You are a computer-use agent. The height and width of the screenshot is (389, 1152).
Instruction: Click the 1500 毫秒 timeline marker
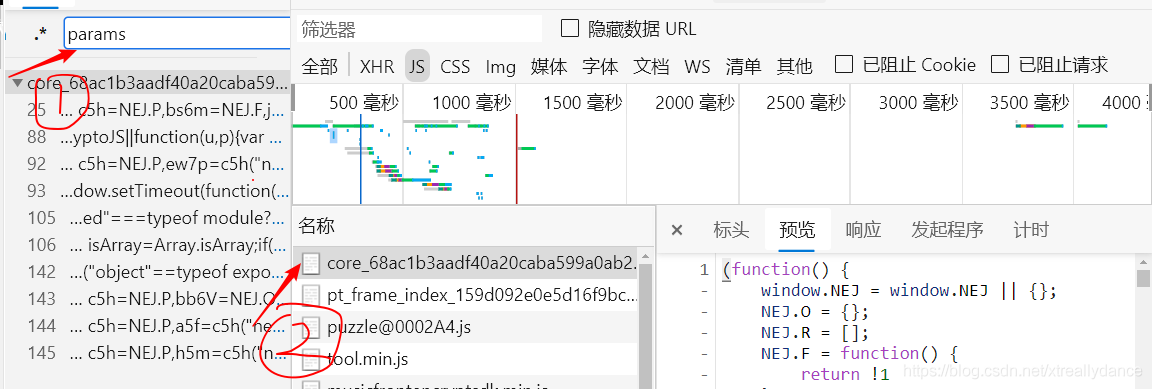(x=583, y=102)
